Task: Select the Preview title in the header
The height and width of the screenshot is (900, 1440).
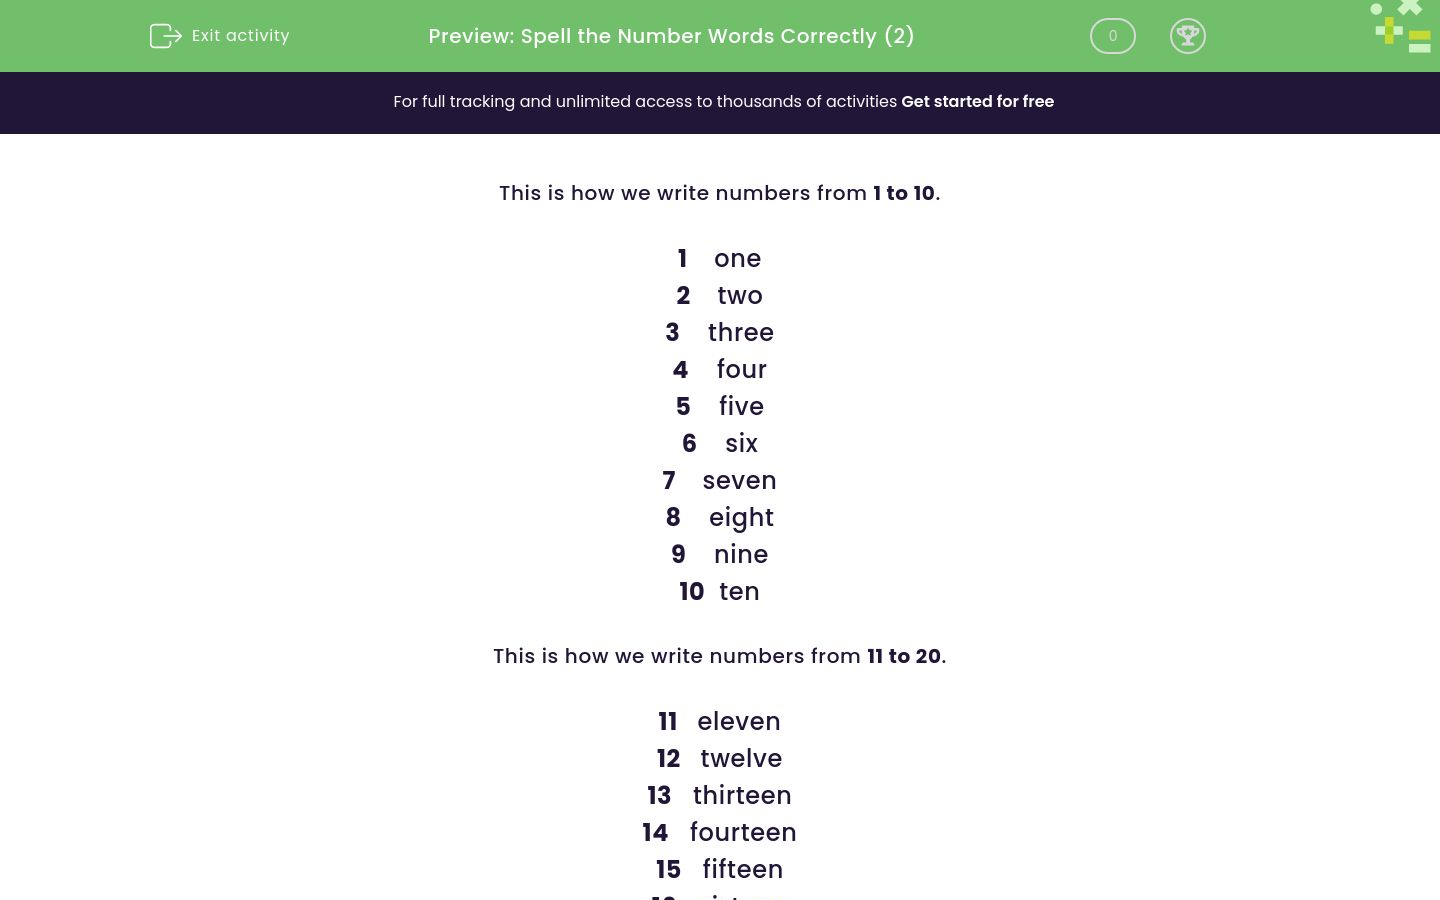Action: [671, 36]
